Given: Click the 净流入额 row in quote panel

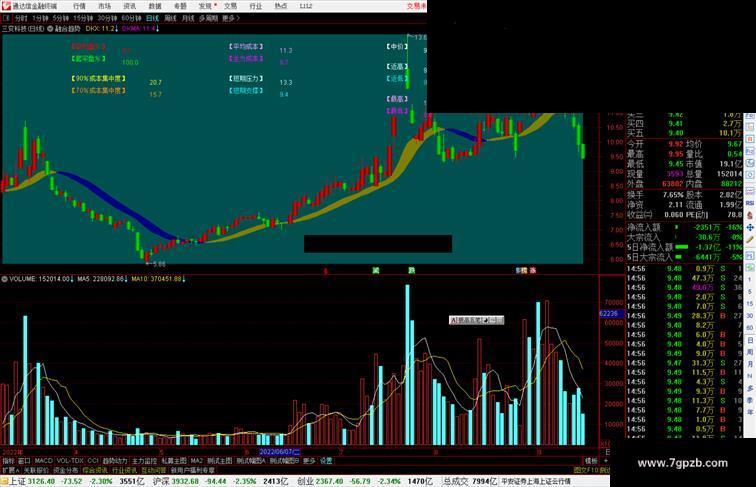Looking at the screenshot, I should [684, 227].
